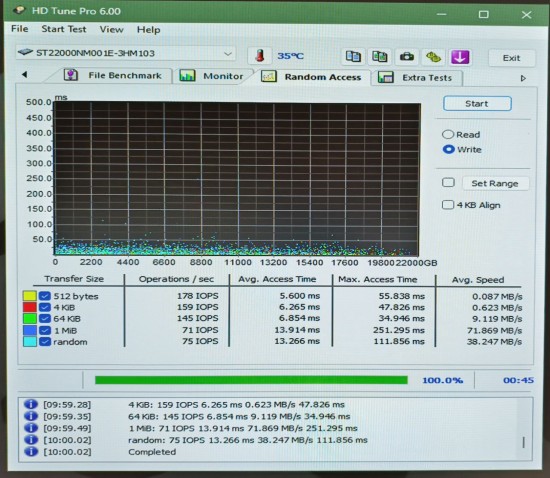
Task: Click info icon for 09:59.49 log entry
Action: pos(31,428)
